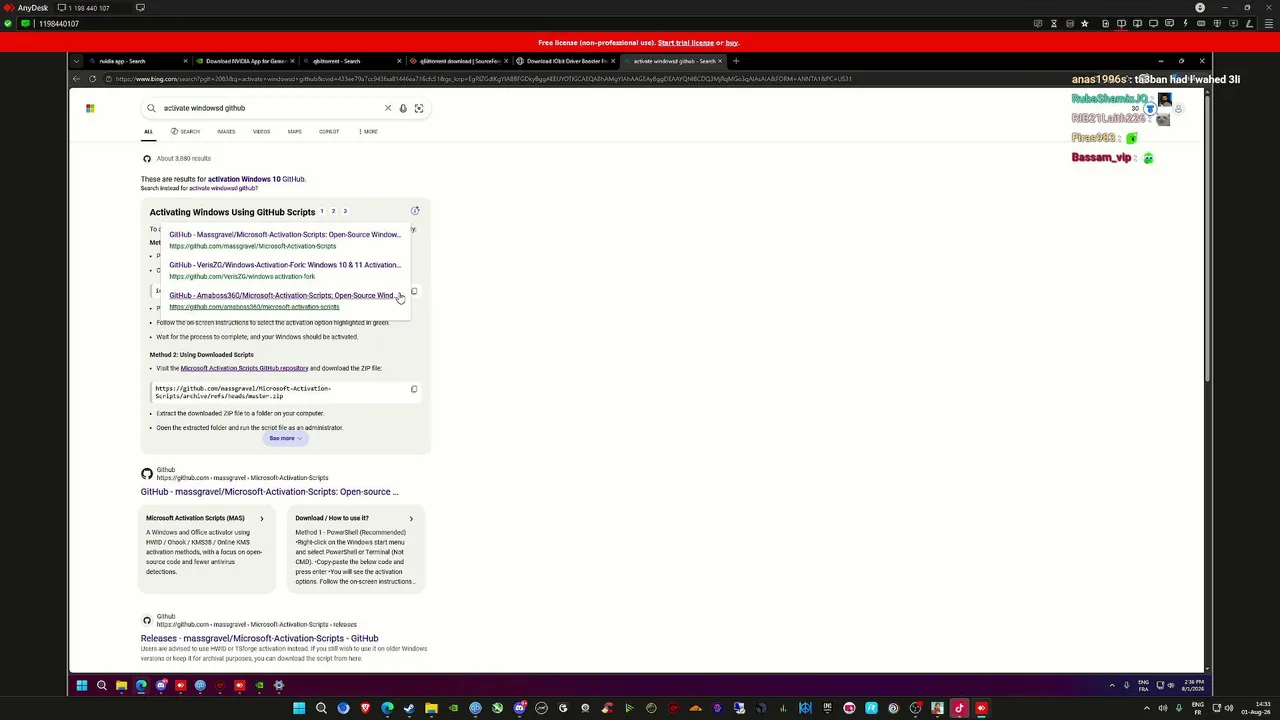Open the remote taskbar clock showing 2:36 PM
The height and width of the screenshot is (720, 1280).
1192,685
